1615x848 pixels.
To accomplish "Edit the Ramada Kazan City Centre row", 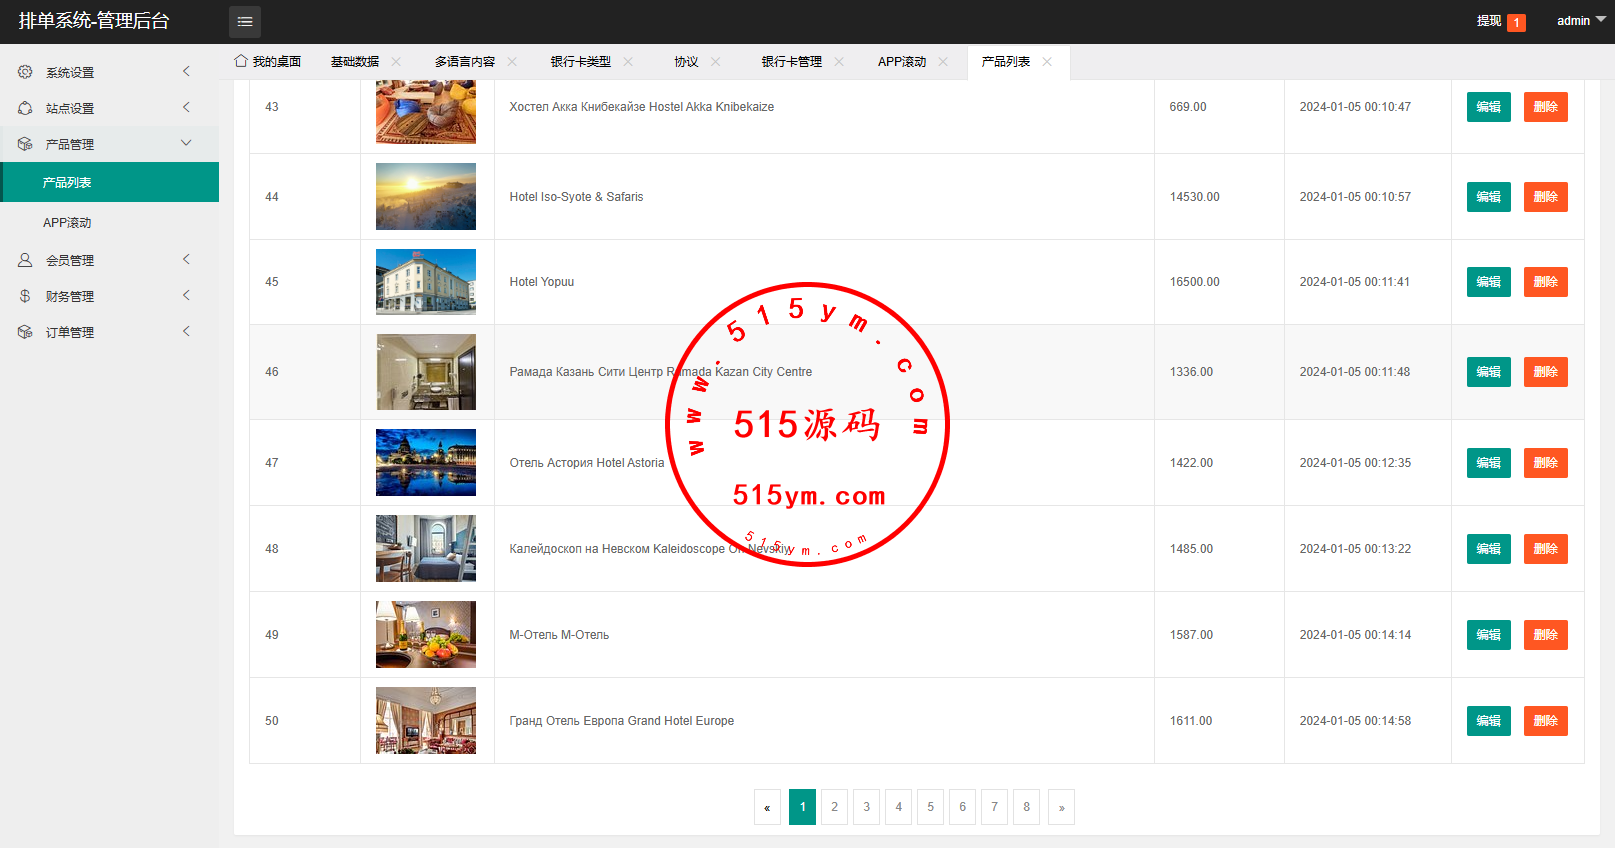I will pos(1488,372).
